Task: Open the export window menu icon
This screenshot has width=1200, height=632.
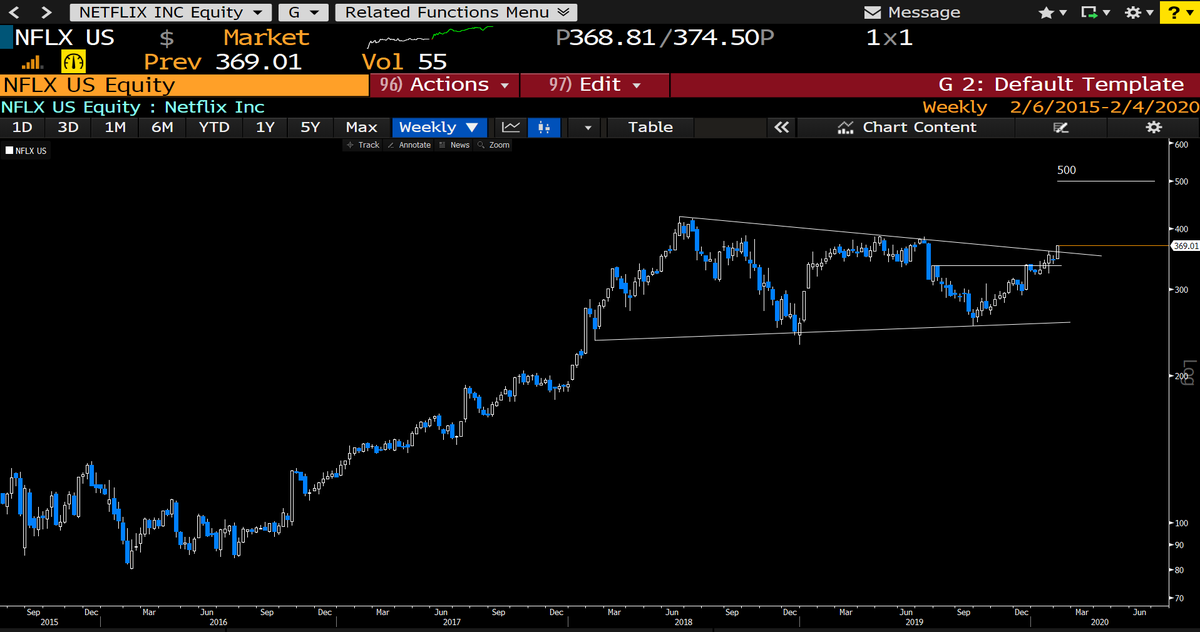Action: point(1096,12)
